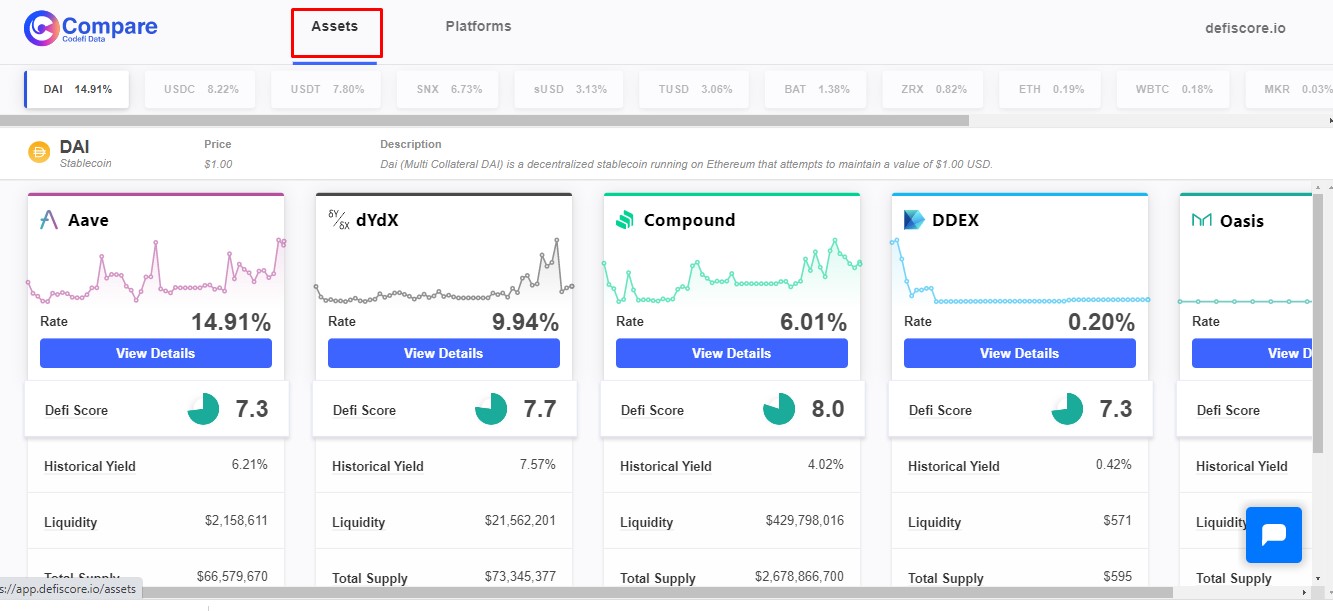Click the dYdX platform logo

339,220
